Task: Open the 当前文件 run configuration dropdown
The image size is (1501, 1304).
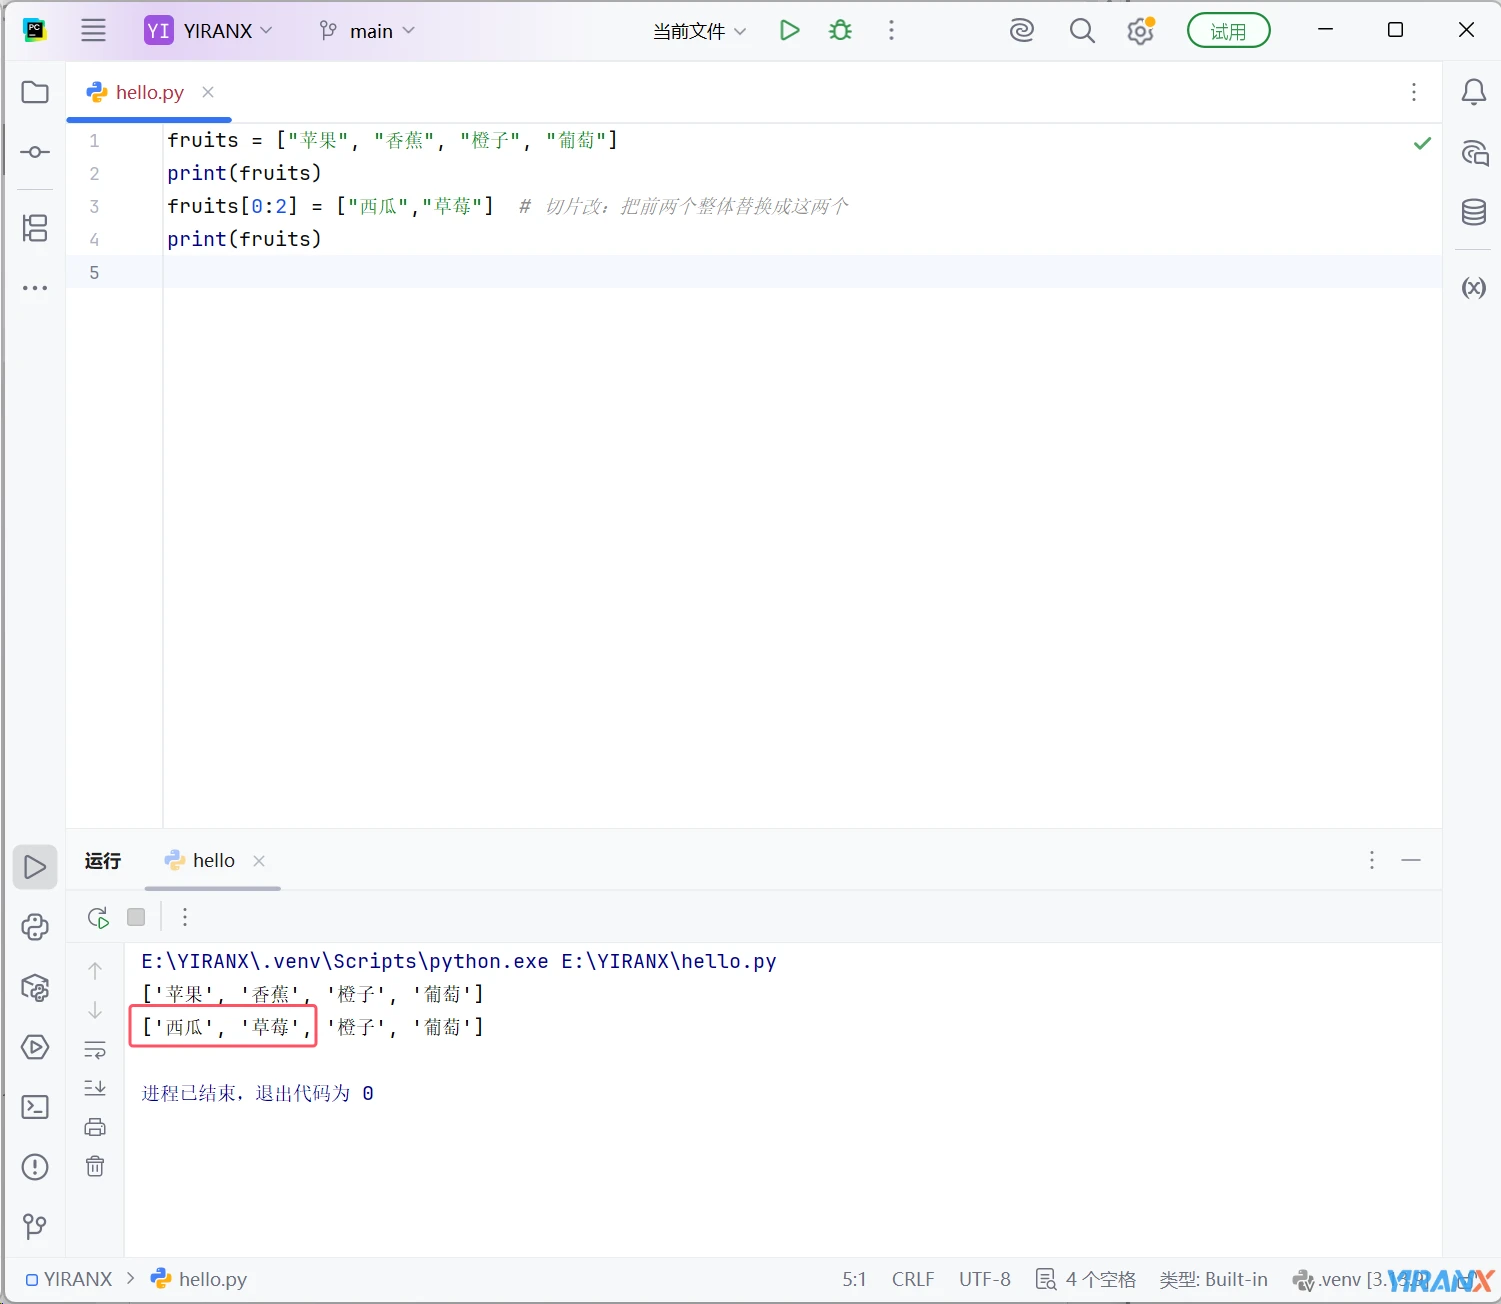Action: (699, 31)
